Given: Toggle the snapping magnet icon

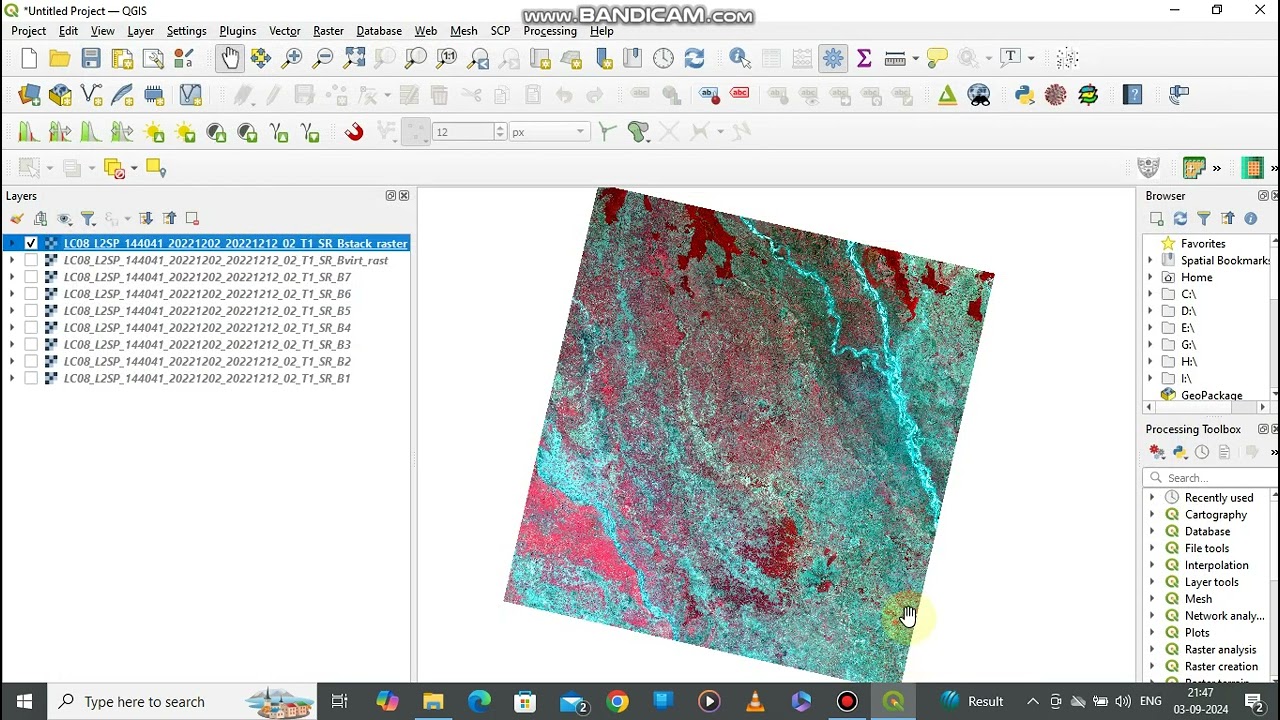Looking at the screenshot, I should pos(354,132).
